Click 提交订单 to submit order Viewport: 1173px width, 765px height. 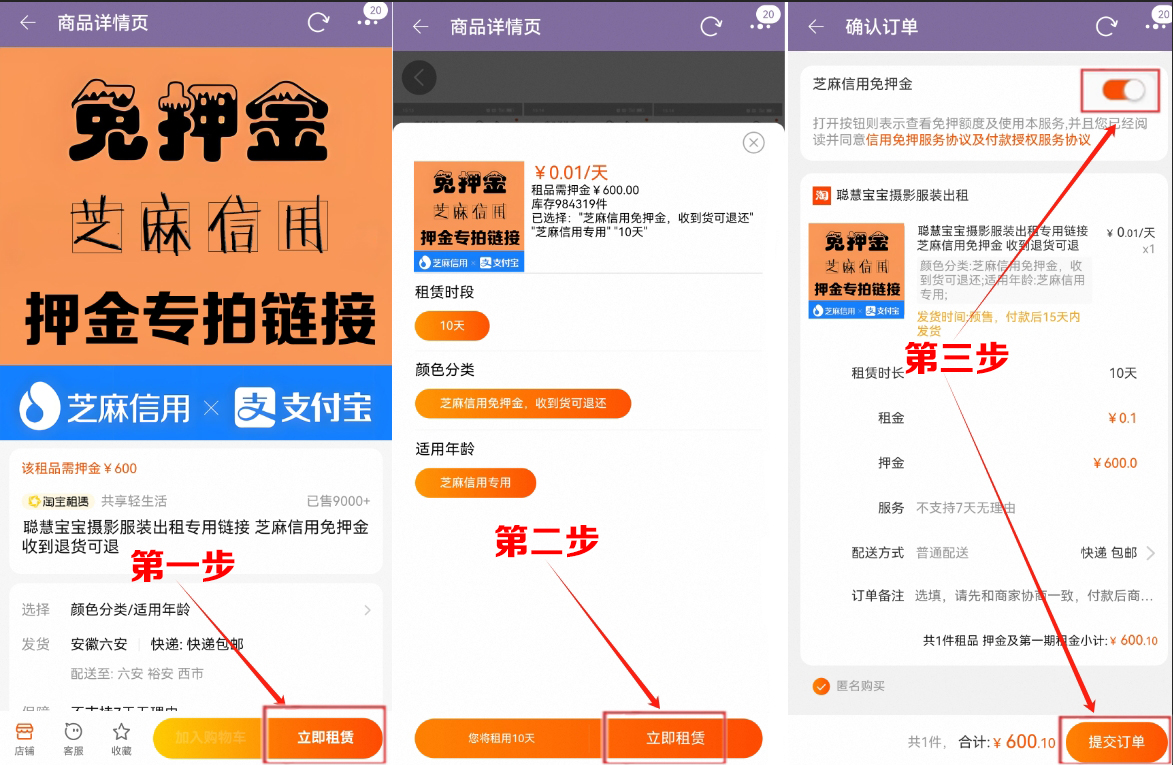(x=1116, y=741)
